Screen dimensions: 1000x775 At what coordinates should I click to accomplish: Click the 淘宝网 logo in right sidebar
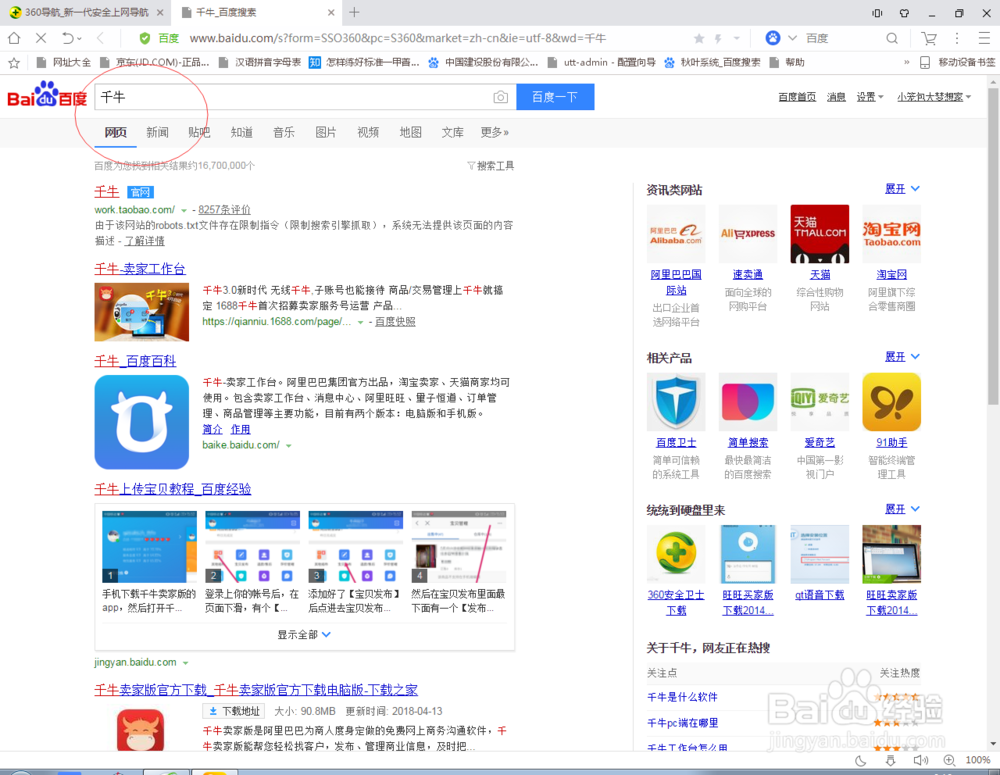pos(891,233)
